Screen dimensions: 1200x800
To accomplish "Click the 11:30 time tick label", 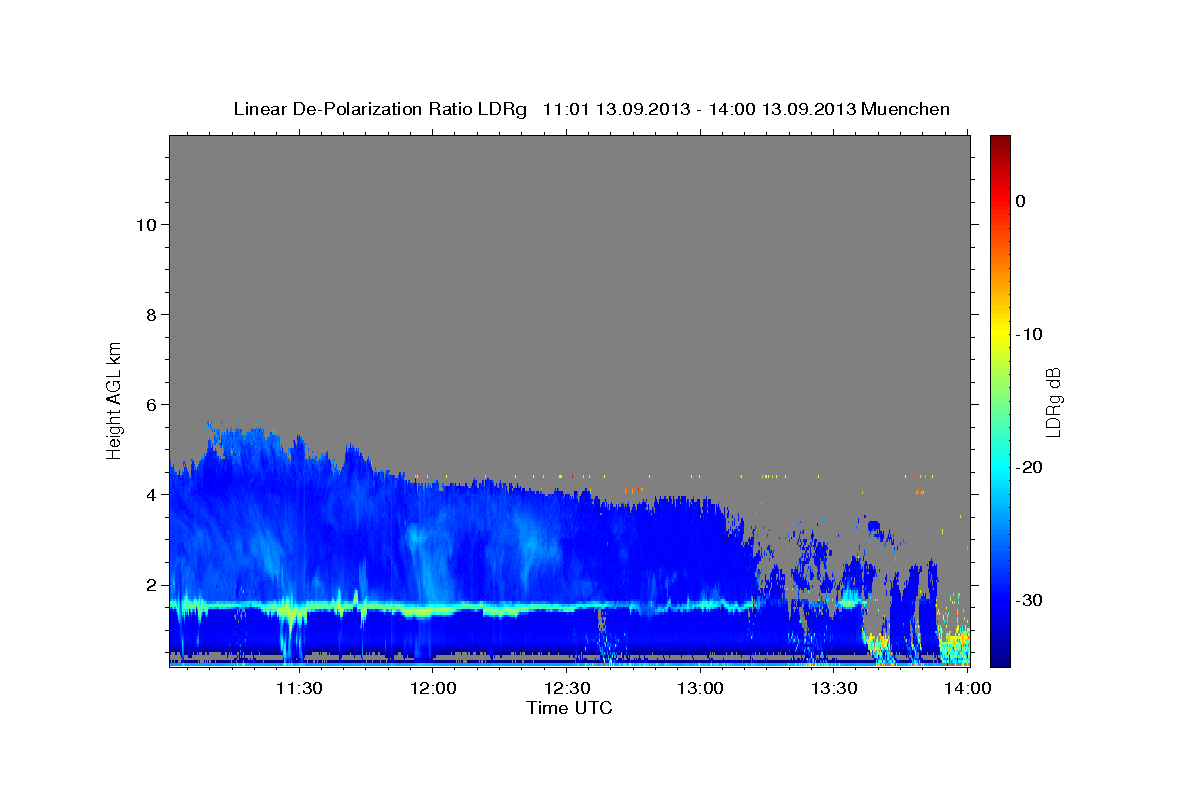I will (x=299, y=688).
